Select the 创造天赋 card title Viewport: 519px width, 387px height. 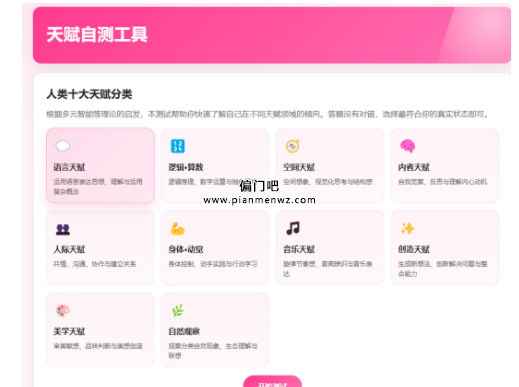(414, 249)
